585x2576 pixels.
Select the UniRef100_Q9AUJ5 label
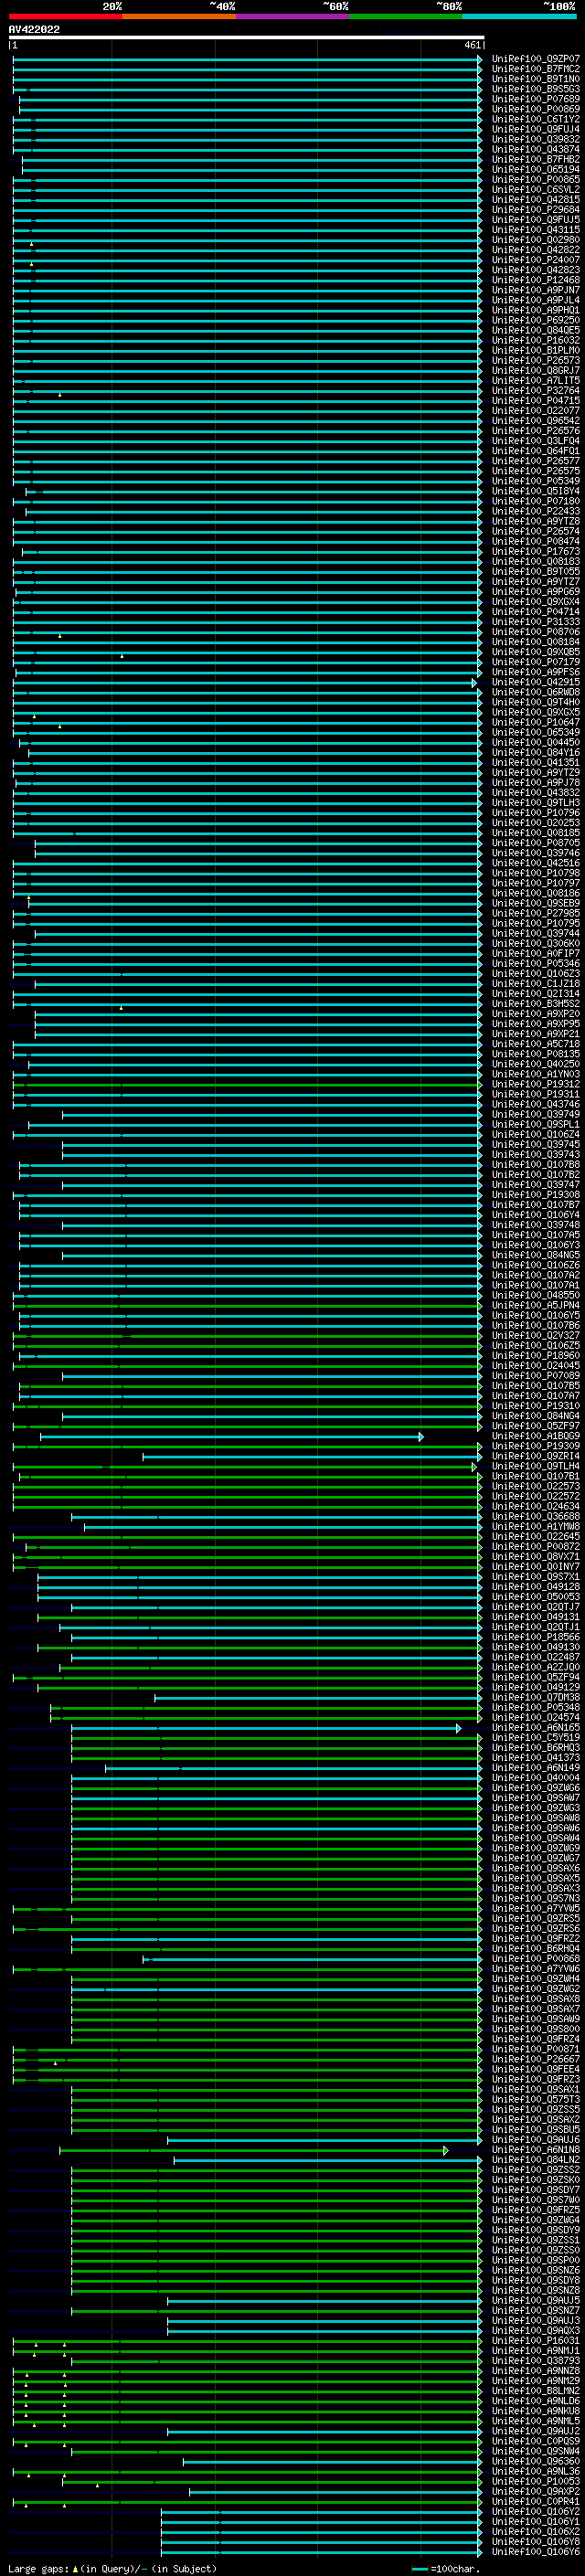[x=535, y=2301]
